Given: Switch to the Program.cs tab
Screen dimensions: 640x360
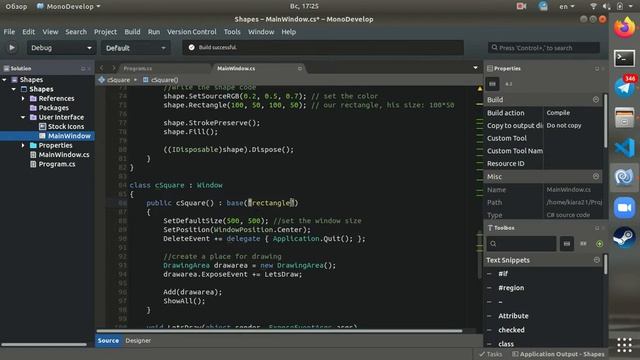Looking at the screenshot, I should 138,69.
